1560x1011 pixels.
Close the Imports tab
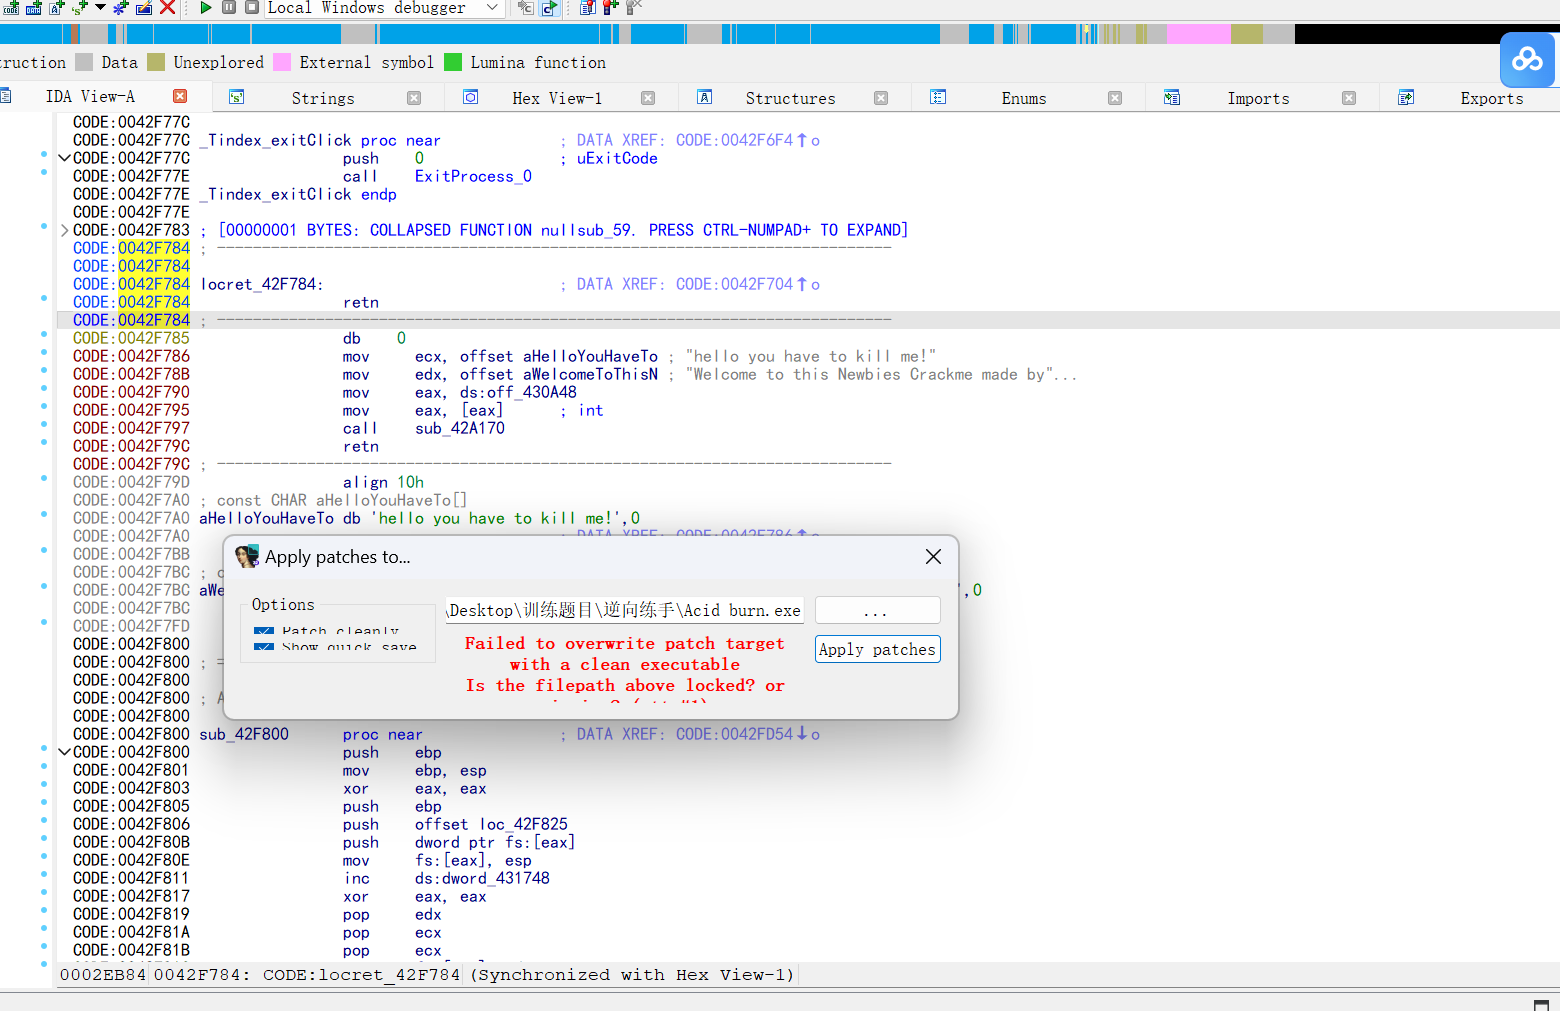pos(1349,98)
